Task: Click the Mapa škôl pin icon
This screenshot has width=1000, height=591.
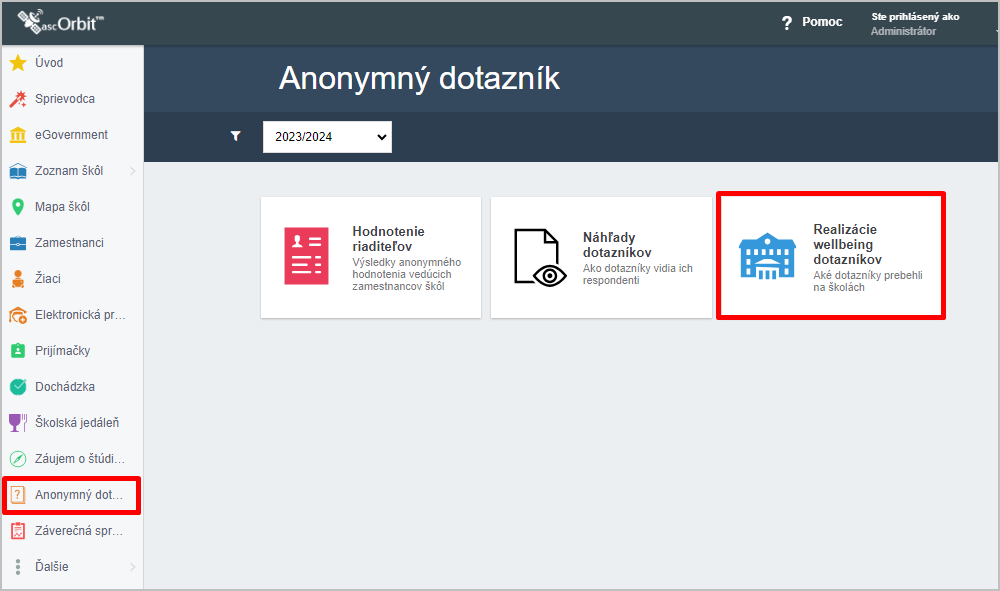Action: (x=18, y=207)
